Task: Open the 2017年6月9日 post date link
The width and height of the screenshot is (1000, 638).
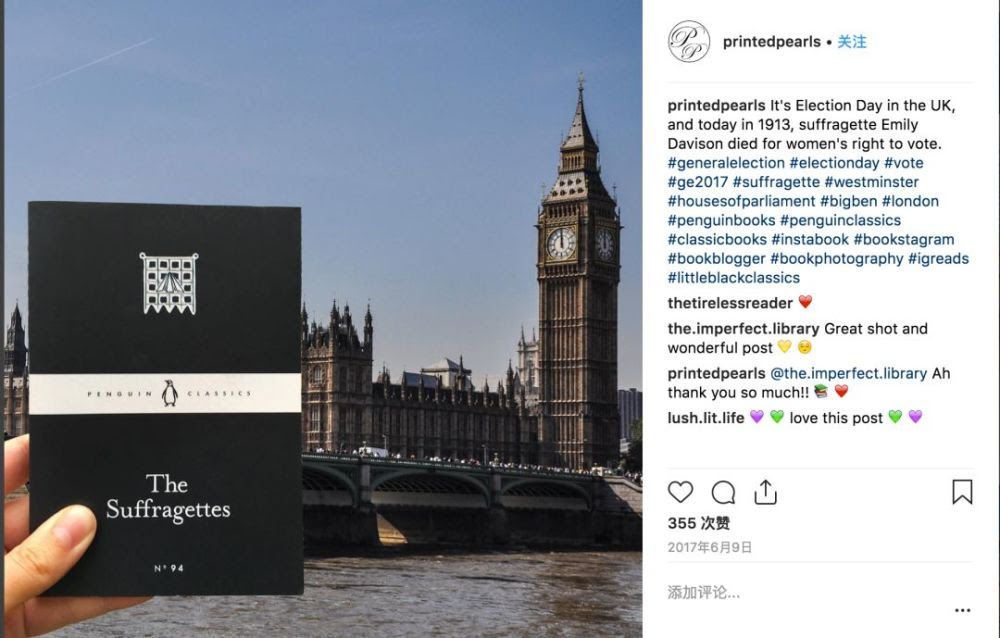Action: [710, 547]
